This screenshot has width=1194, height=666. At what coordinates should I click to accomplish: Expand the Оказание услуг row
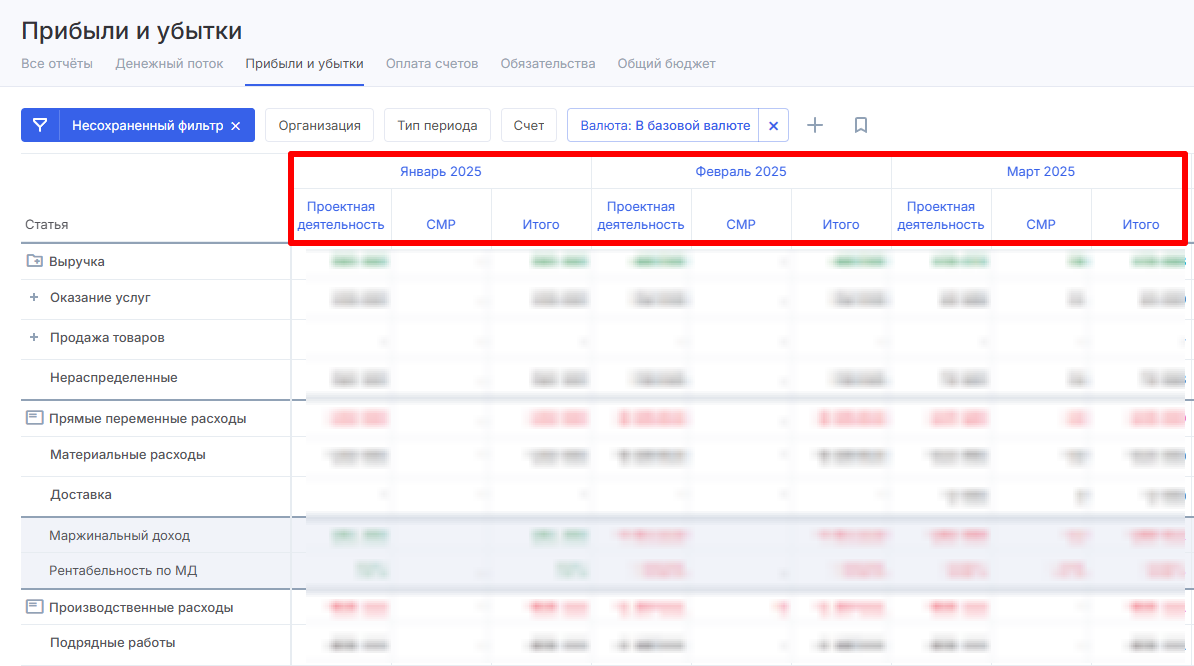tap(33, 298)
